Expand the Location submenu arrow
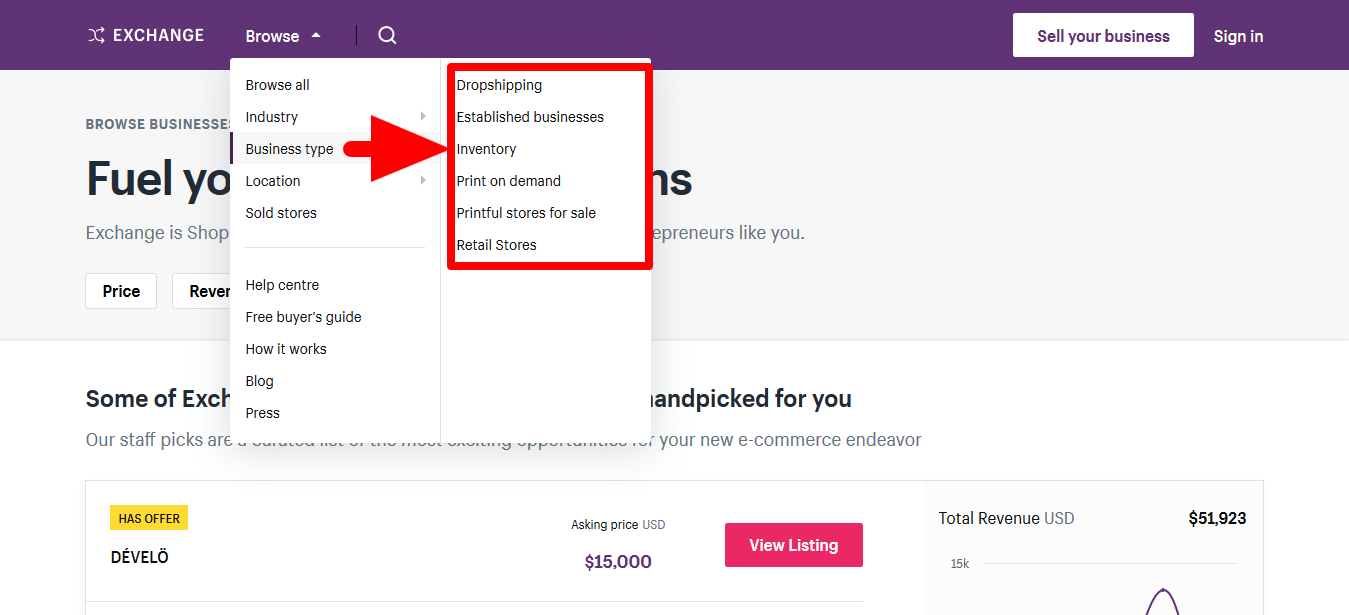Image resolution: width=1349 pixels, height=615 pixels. (424, 181)
